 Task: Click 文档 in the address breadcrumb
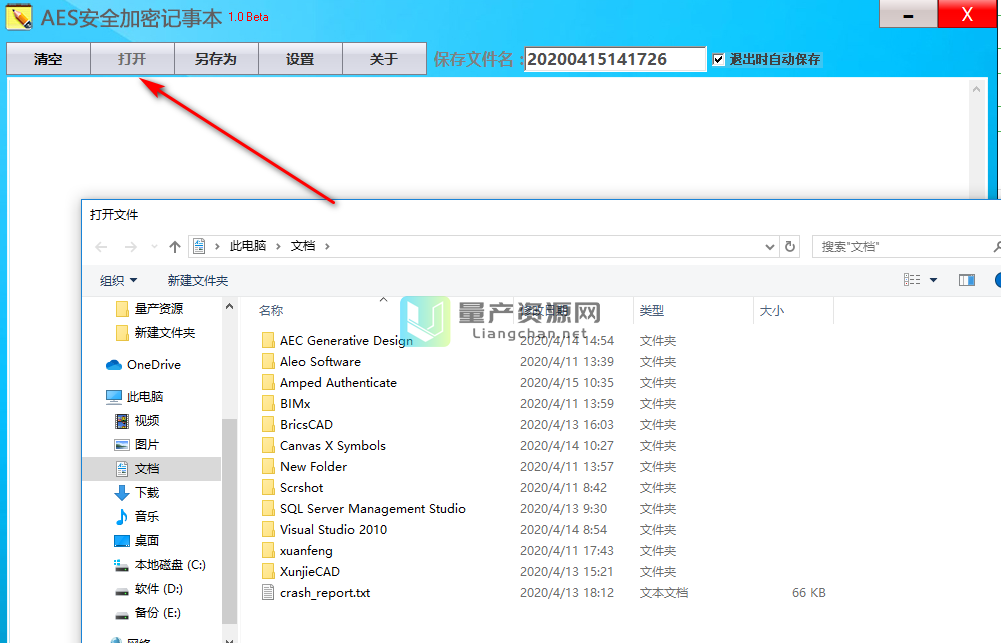tap(303, 246)
